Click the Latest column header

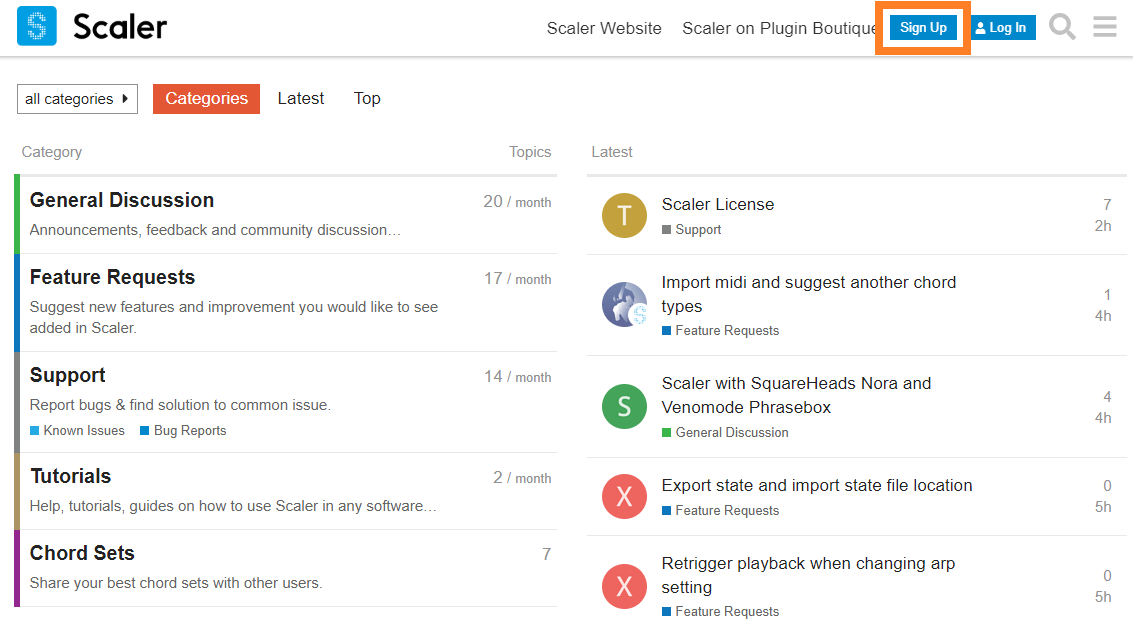click(x=611, y=152)
